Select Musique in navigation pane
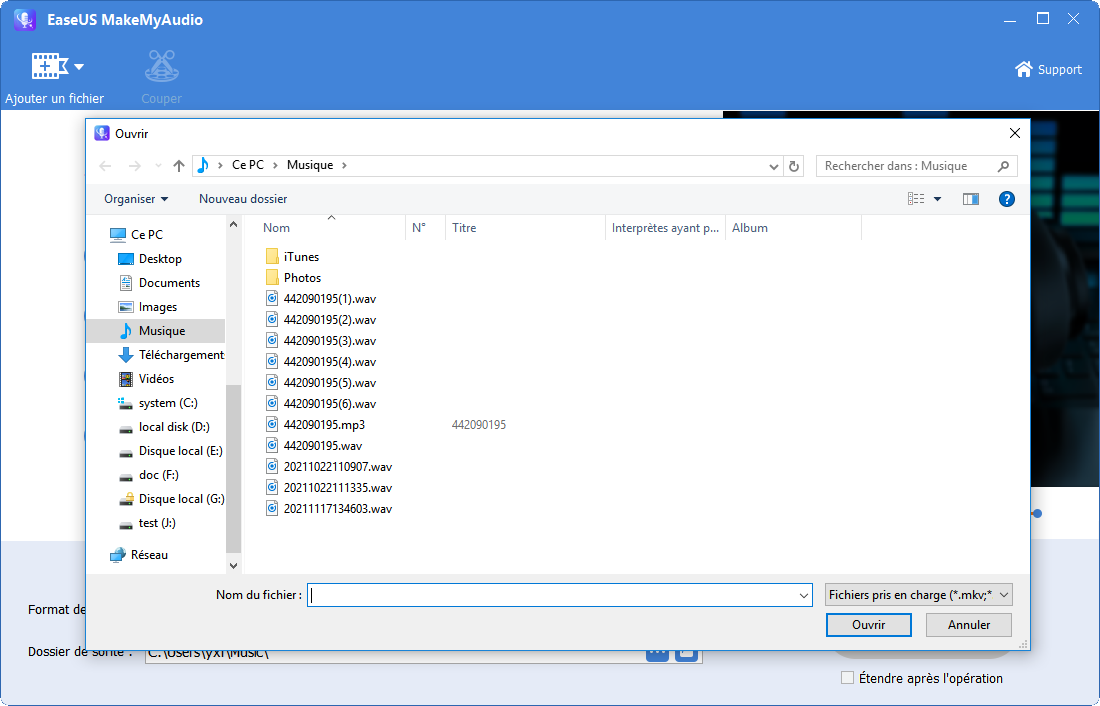 (x=156, y=331)
